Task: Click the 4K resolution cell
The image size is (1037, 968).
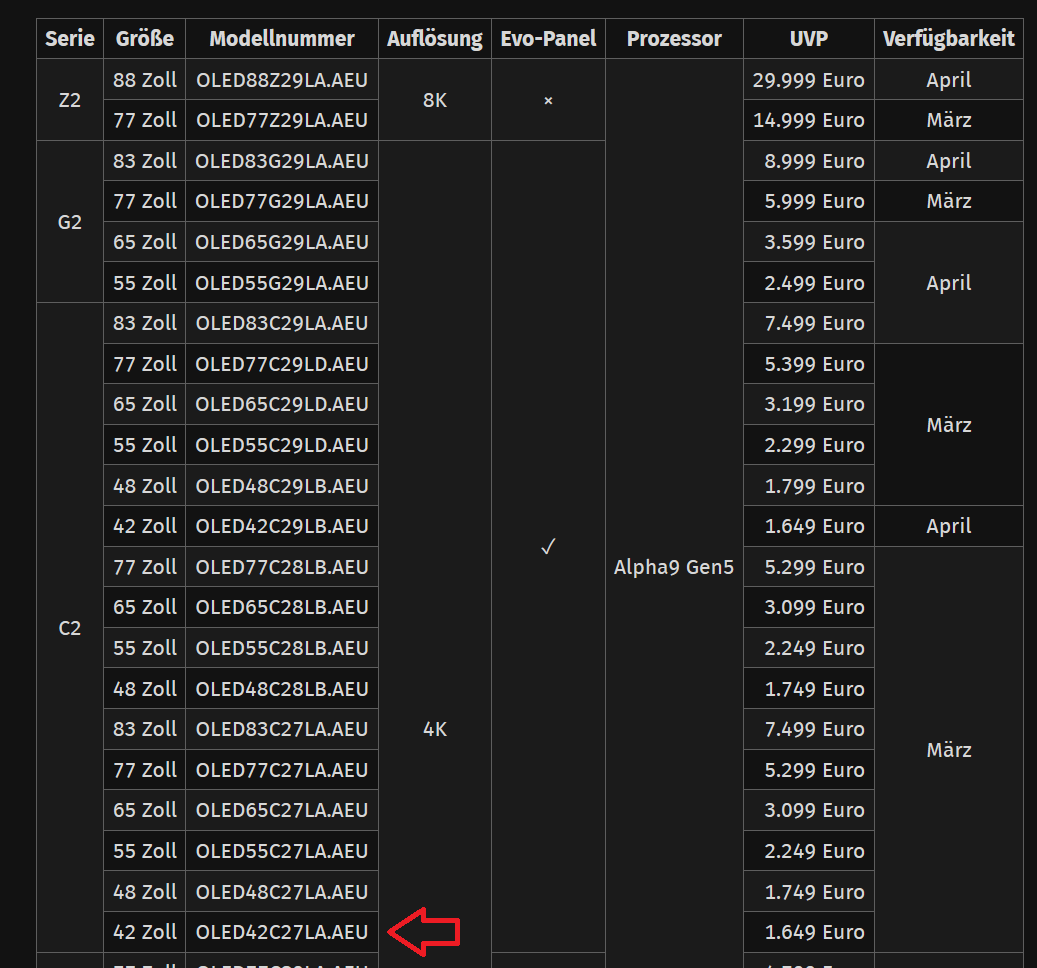Action: (x=434, y=729)
